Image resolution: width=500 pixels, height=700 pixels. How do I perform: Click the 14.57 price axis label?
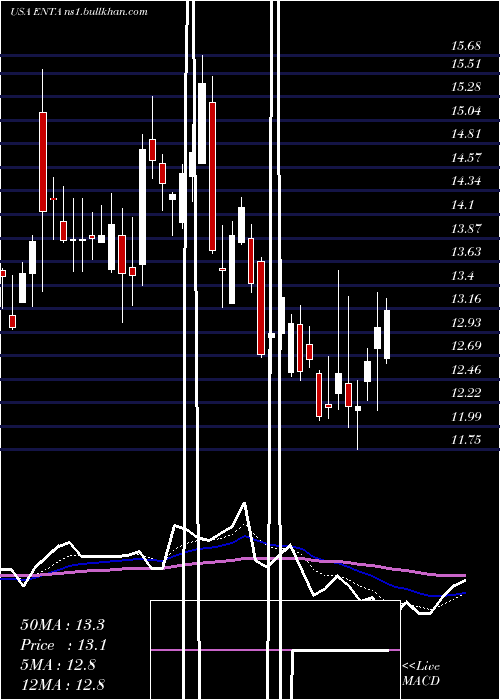point(466,157)
